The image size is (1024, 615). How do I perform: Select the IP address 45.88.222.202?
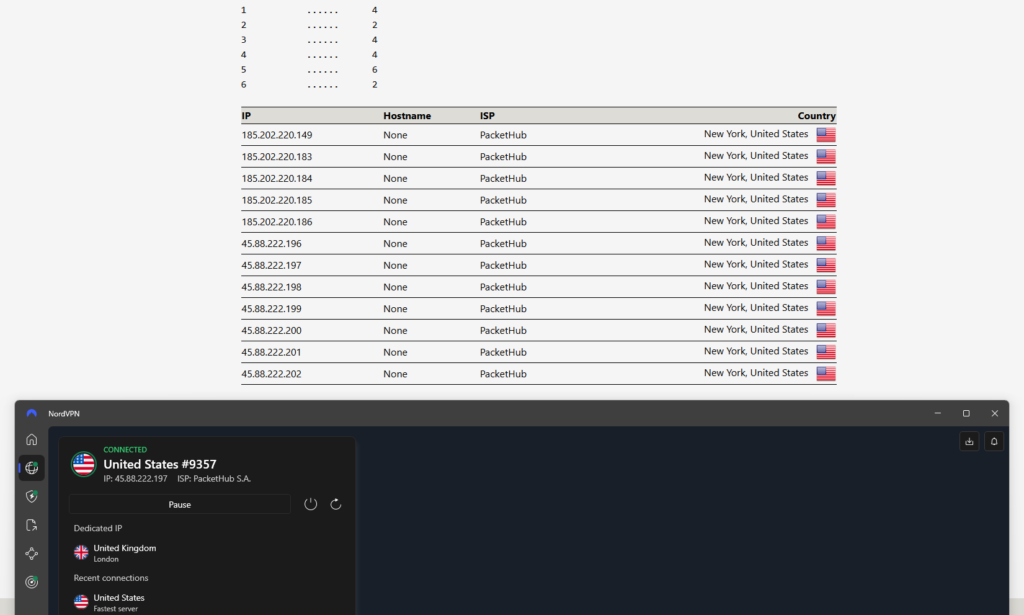272,374
